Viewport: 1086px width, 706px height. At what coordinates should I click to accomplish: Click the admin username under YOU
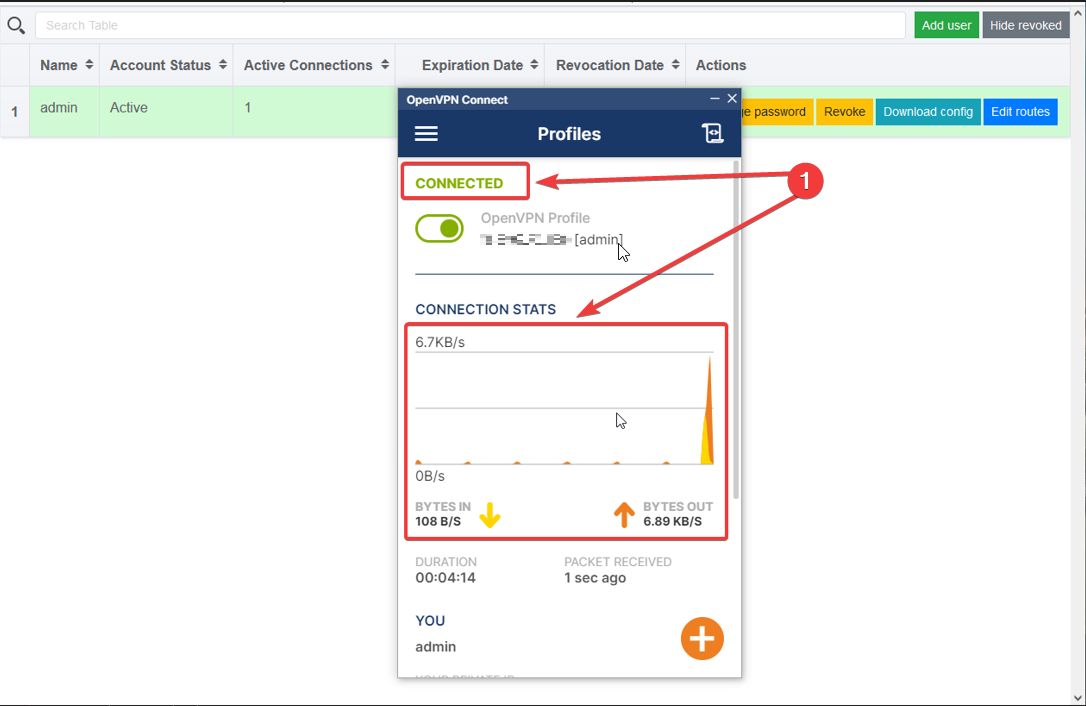click(436, 646)
